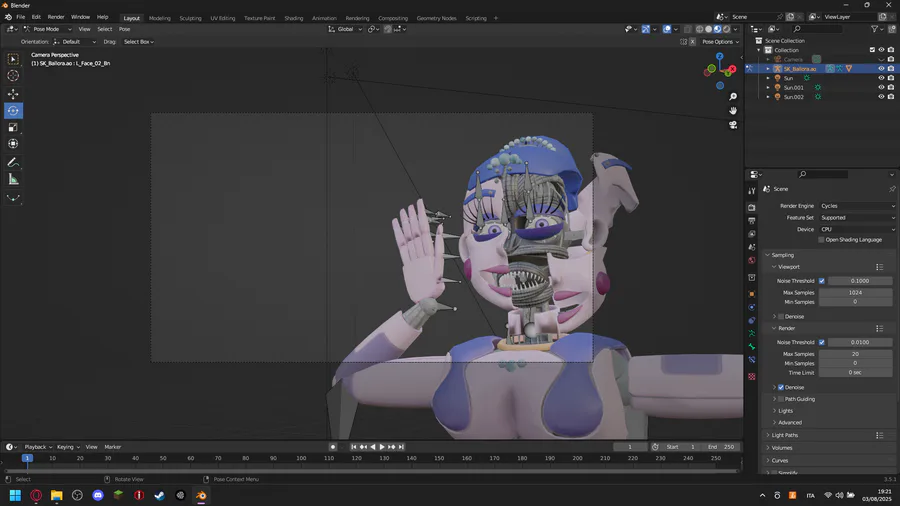Viewport: 900px width, 506px height.
Task: Expand the Curves panel
Action: click(x=779, y=461)
